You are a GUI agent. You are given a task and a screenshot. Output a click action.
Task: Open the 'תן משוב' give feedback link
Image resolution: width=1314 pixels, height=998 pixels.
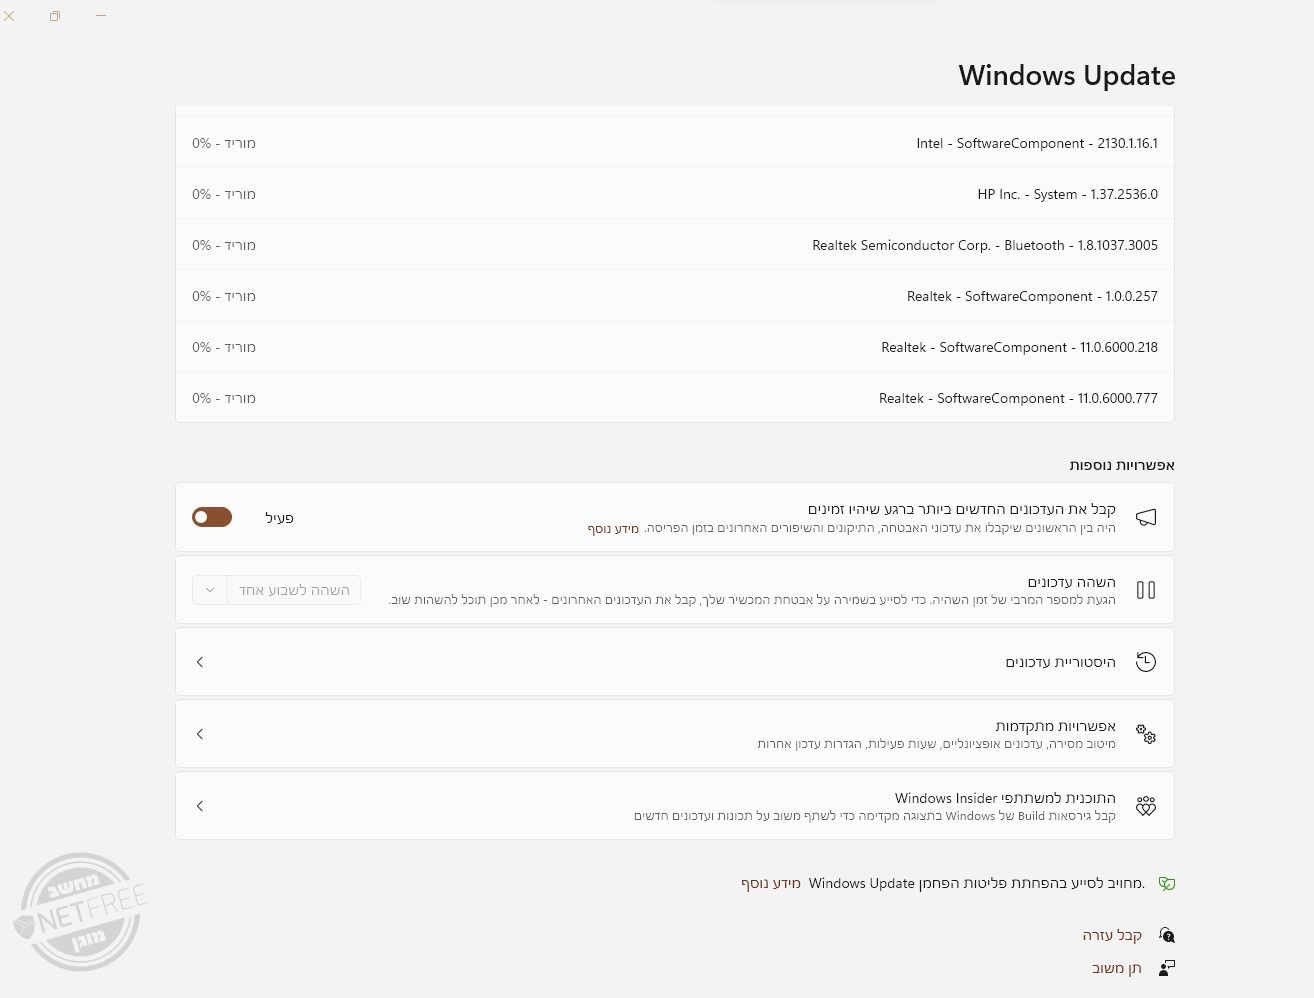pyautogui.click(x=1117, y=968)
